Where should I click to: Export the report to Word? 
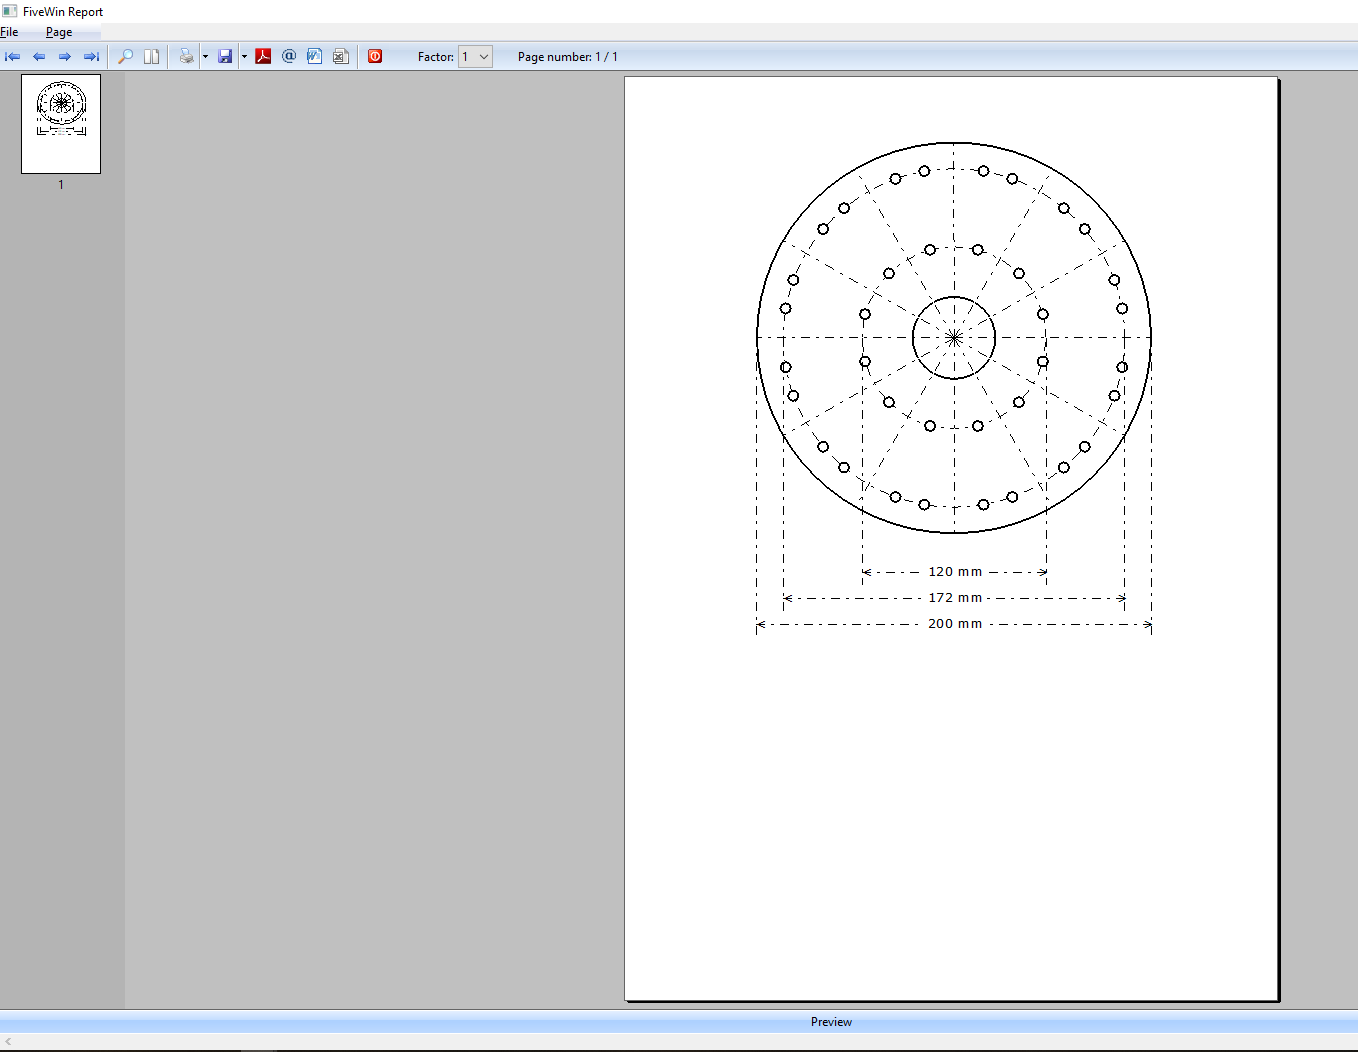(x=315, y=57)
